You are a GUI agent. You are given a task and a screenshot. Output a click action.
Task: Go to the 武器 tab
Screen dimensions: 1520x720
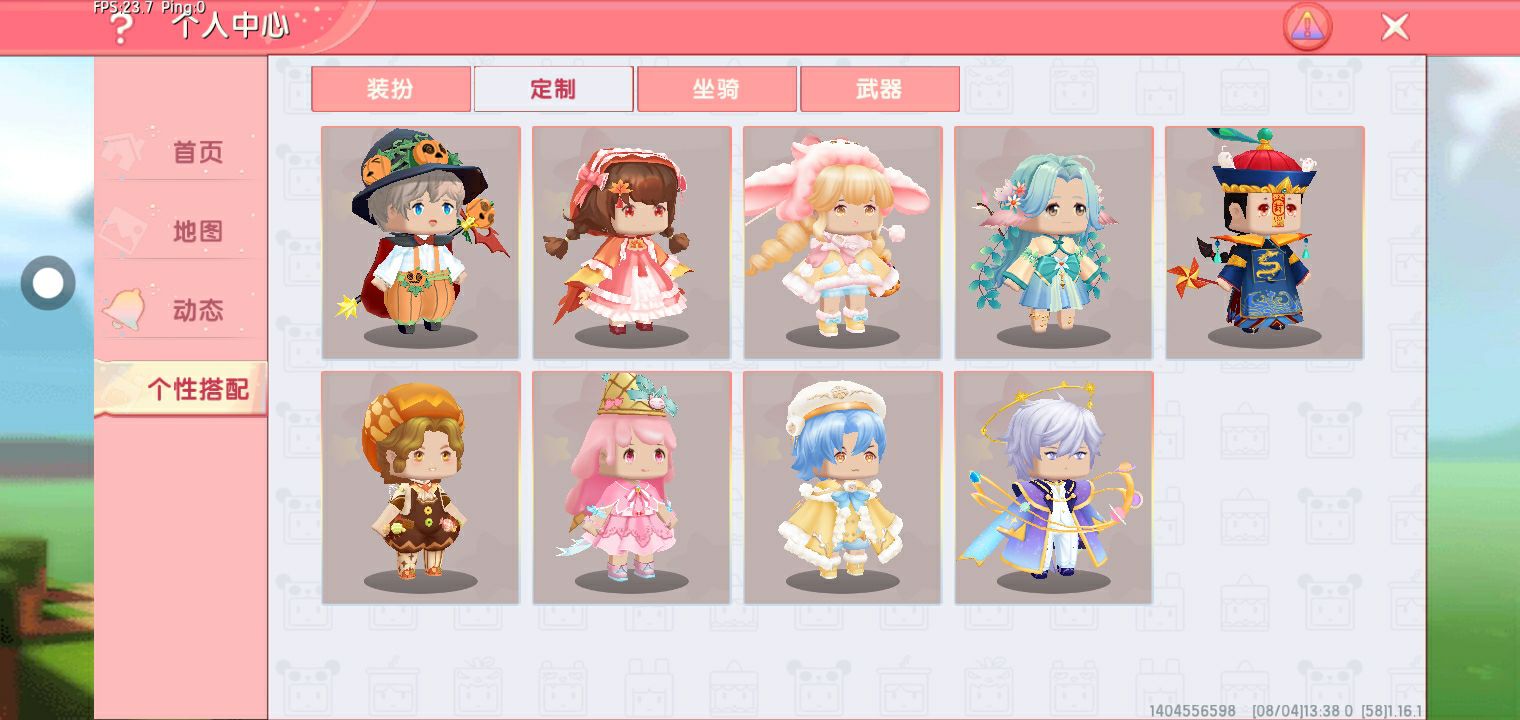pyautogui.click(x=879, y=89)
